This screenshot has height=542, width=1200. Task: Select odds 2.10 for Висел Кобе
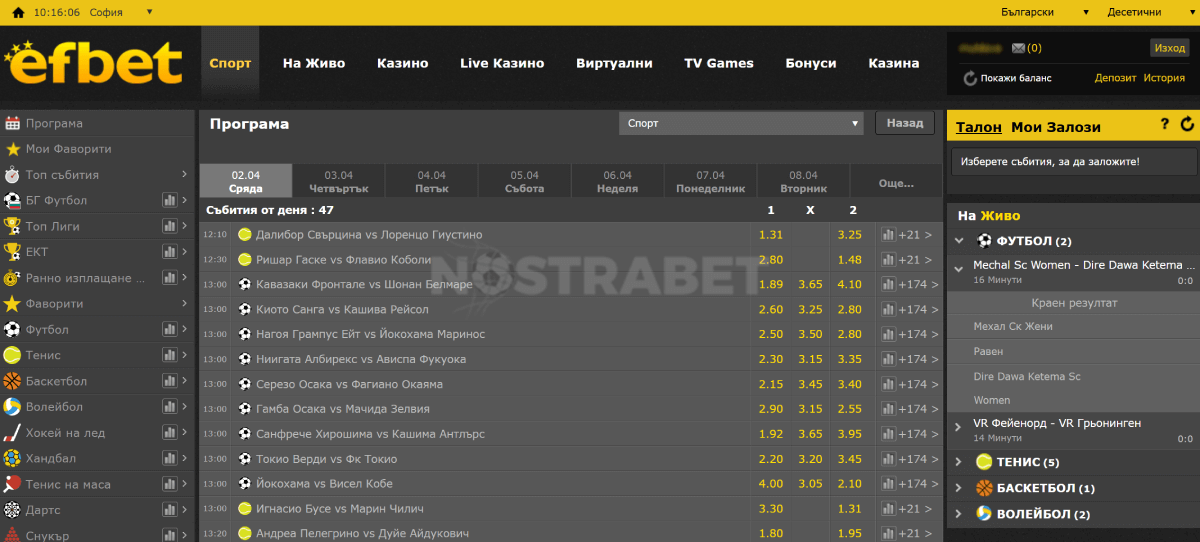[x=850, y=484]
